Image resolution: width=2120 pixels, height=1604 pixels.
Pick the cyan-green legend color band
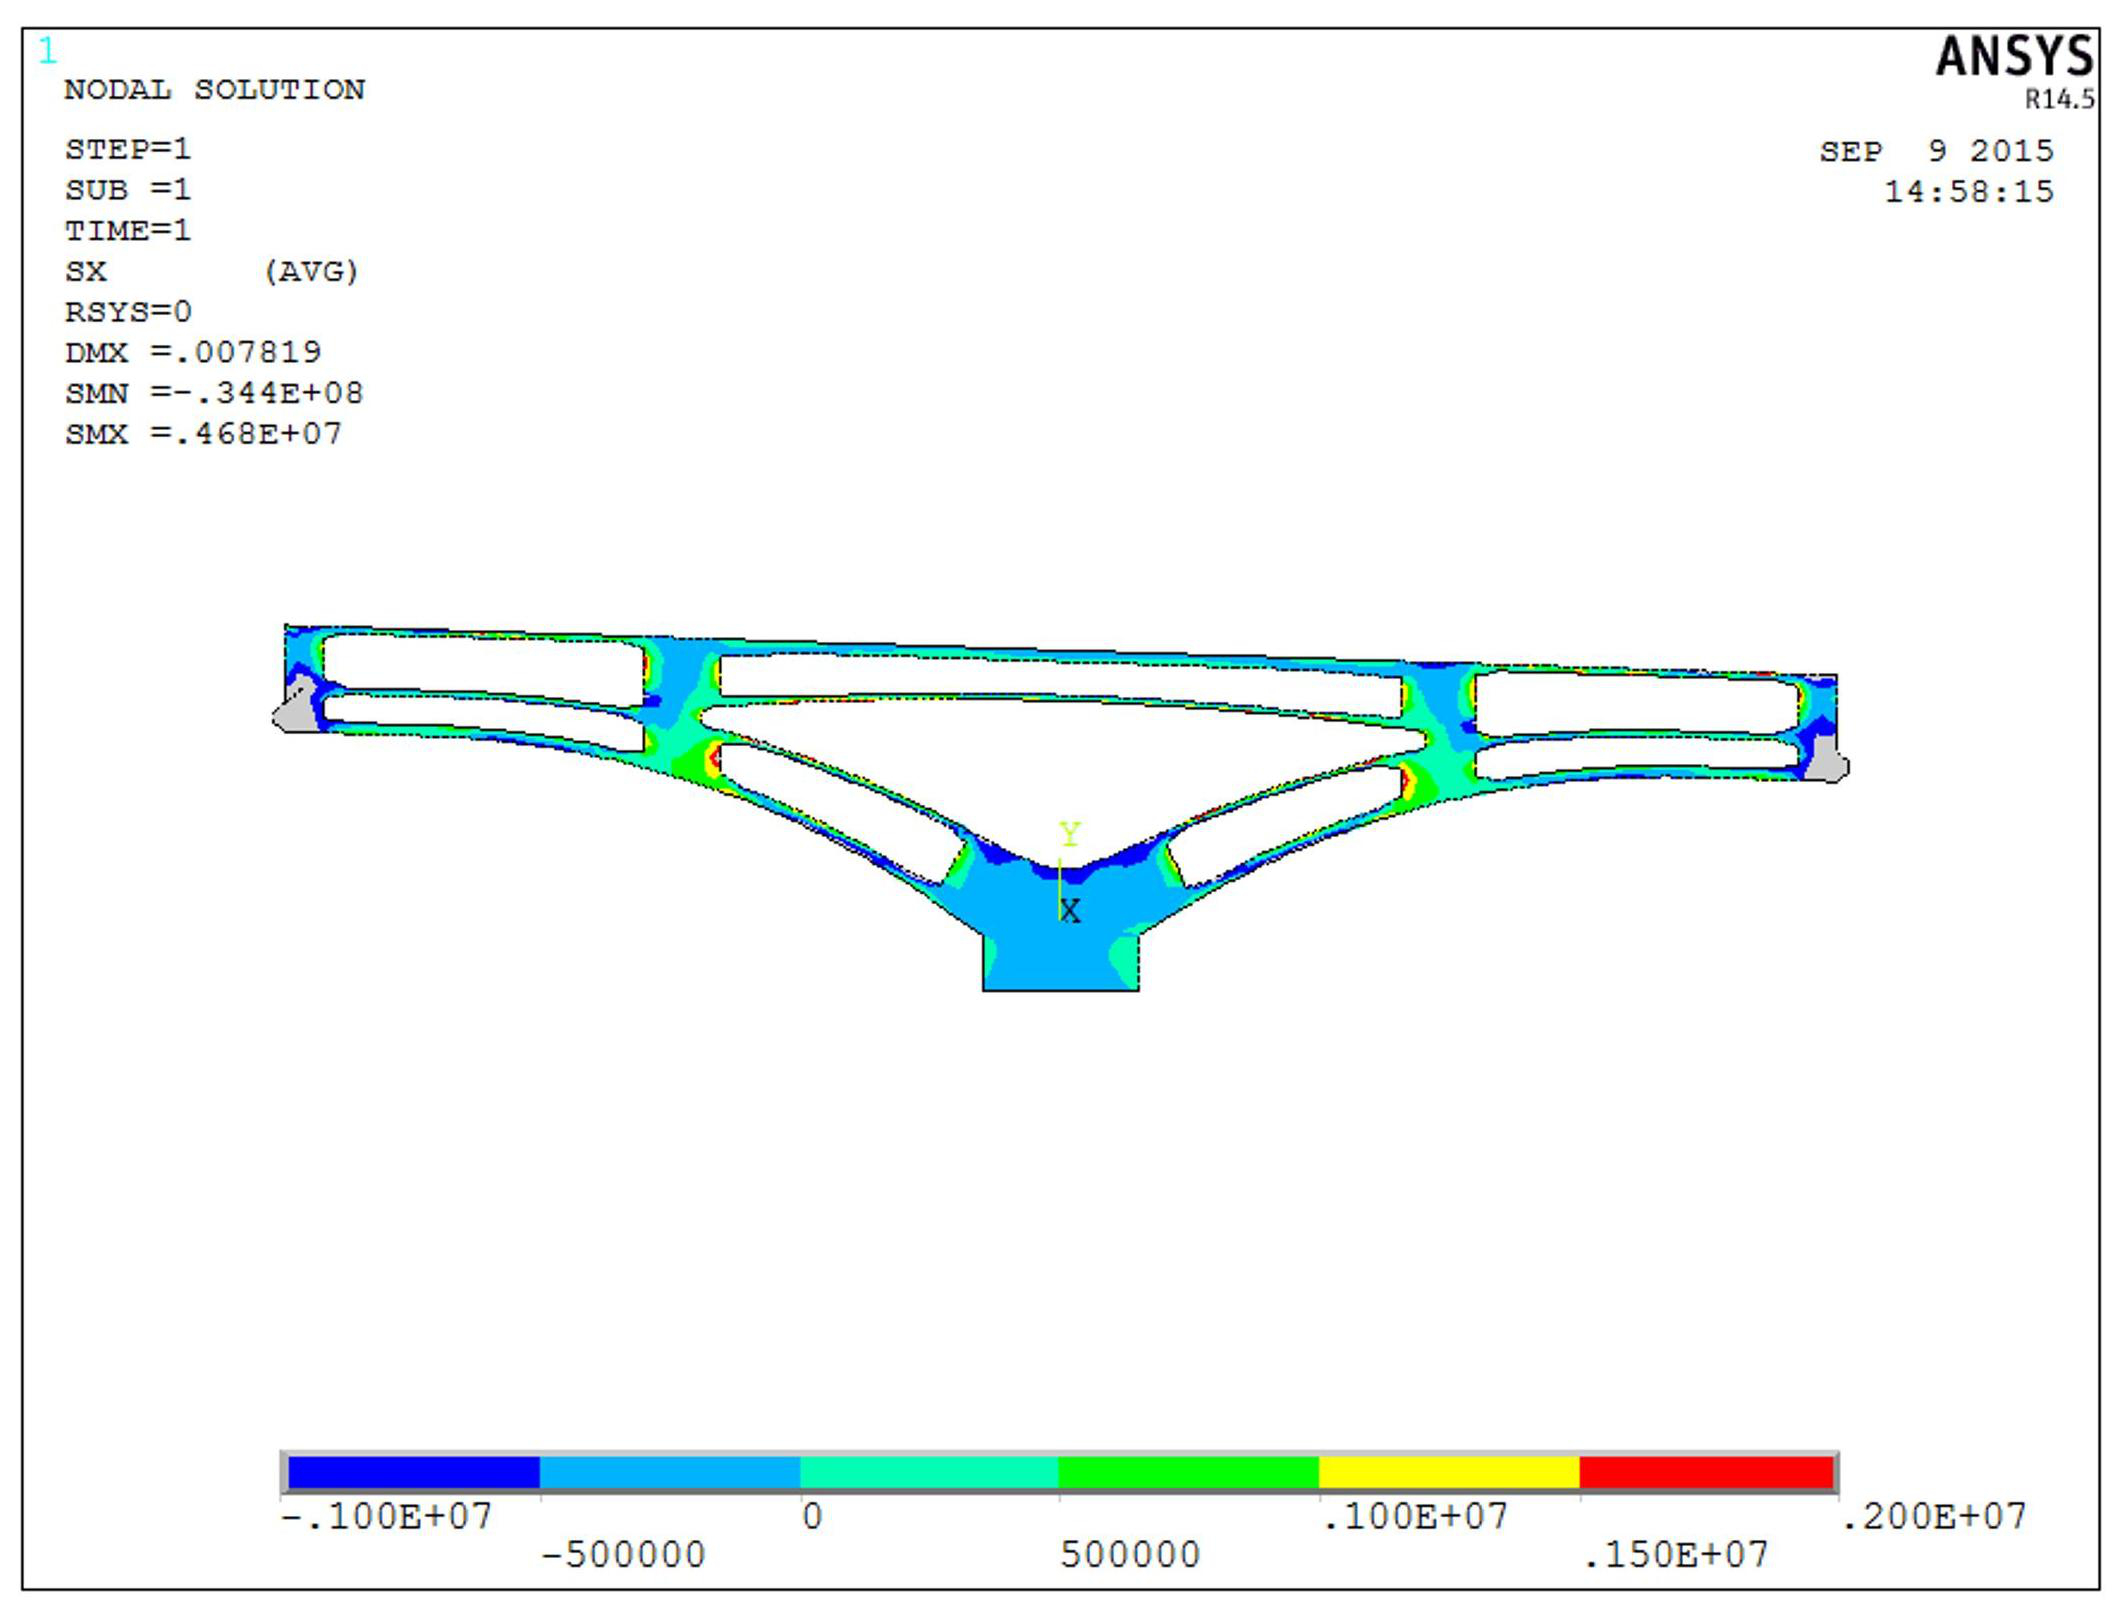pos(928,1472)
